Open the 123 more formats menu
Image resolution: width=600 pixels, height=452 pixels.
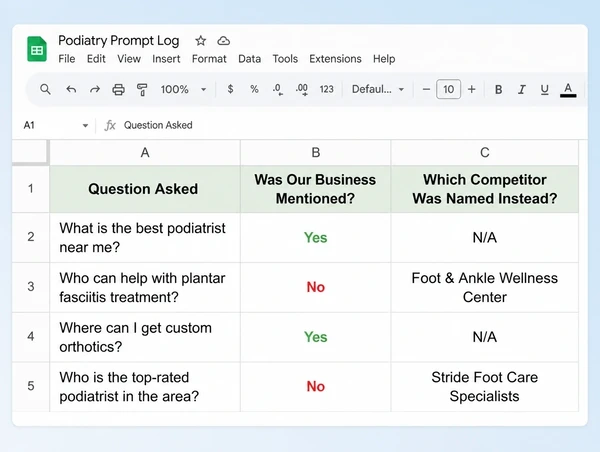(x=326, y=89)
